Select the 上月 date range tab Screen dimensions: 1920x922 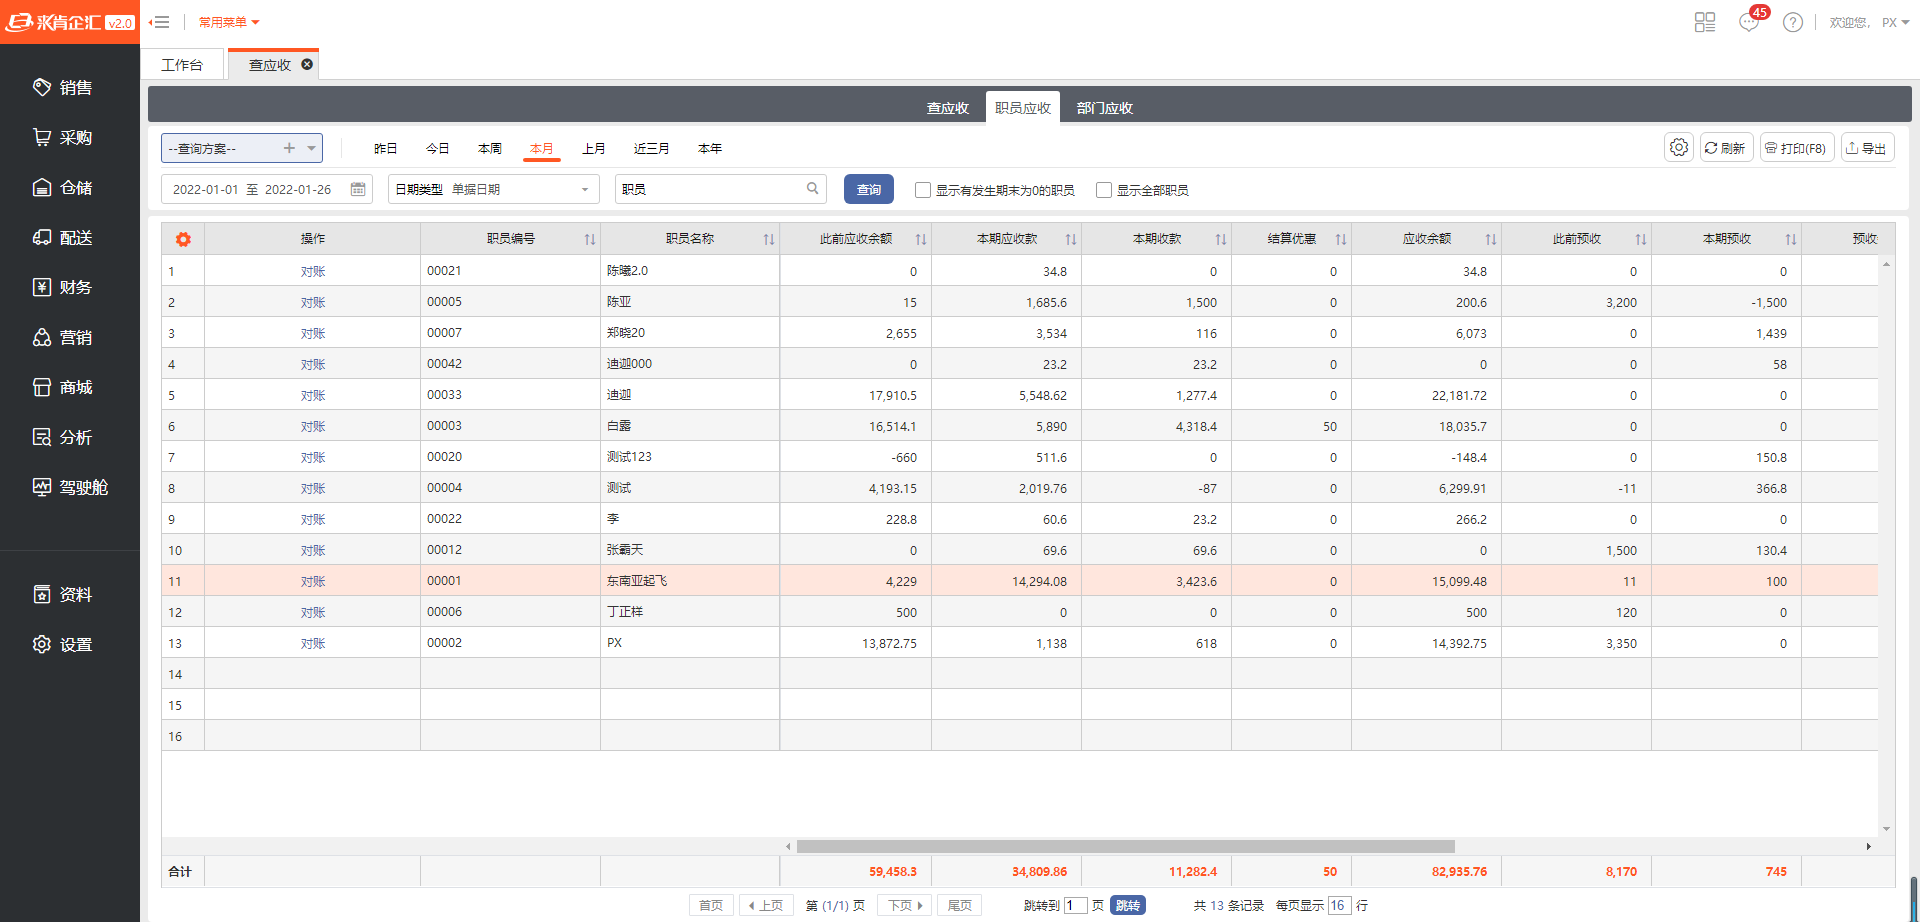click(594, 148)
